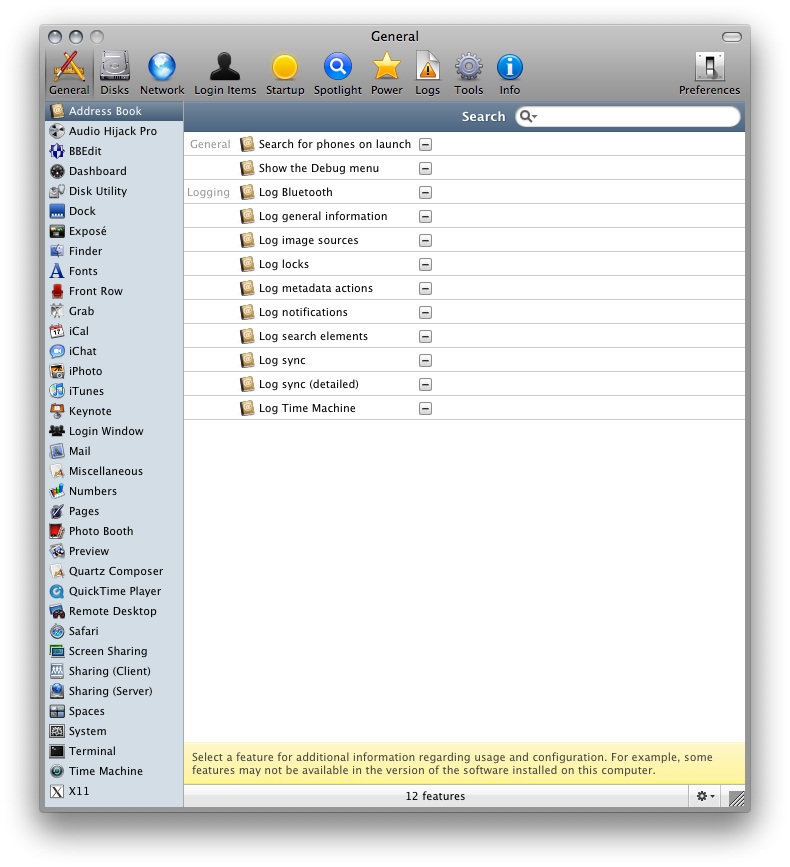Toggle the Log notifications checkbox

click(425, 312)
